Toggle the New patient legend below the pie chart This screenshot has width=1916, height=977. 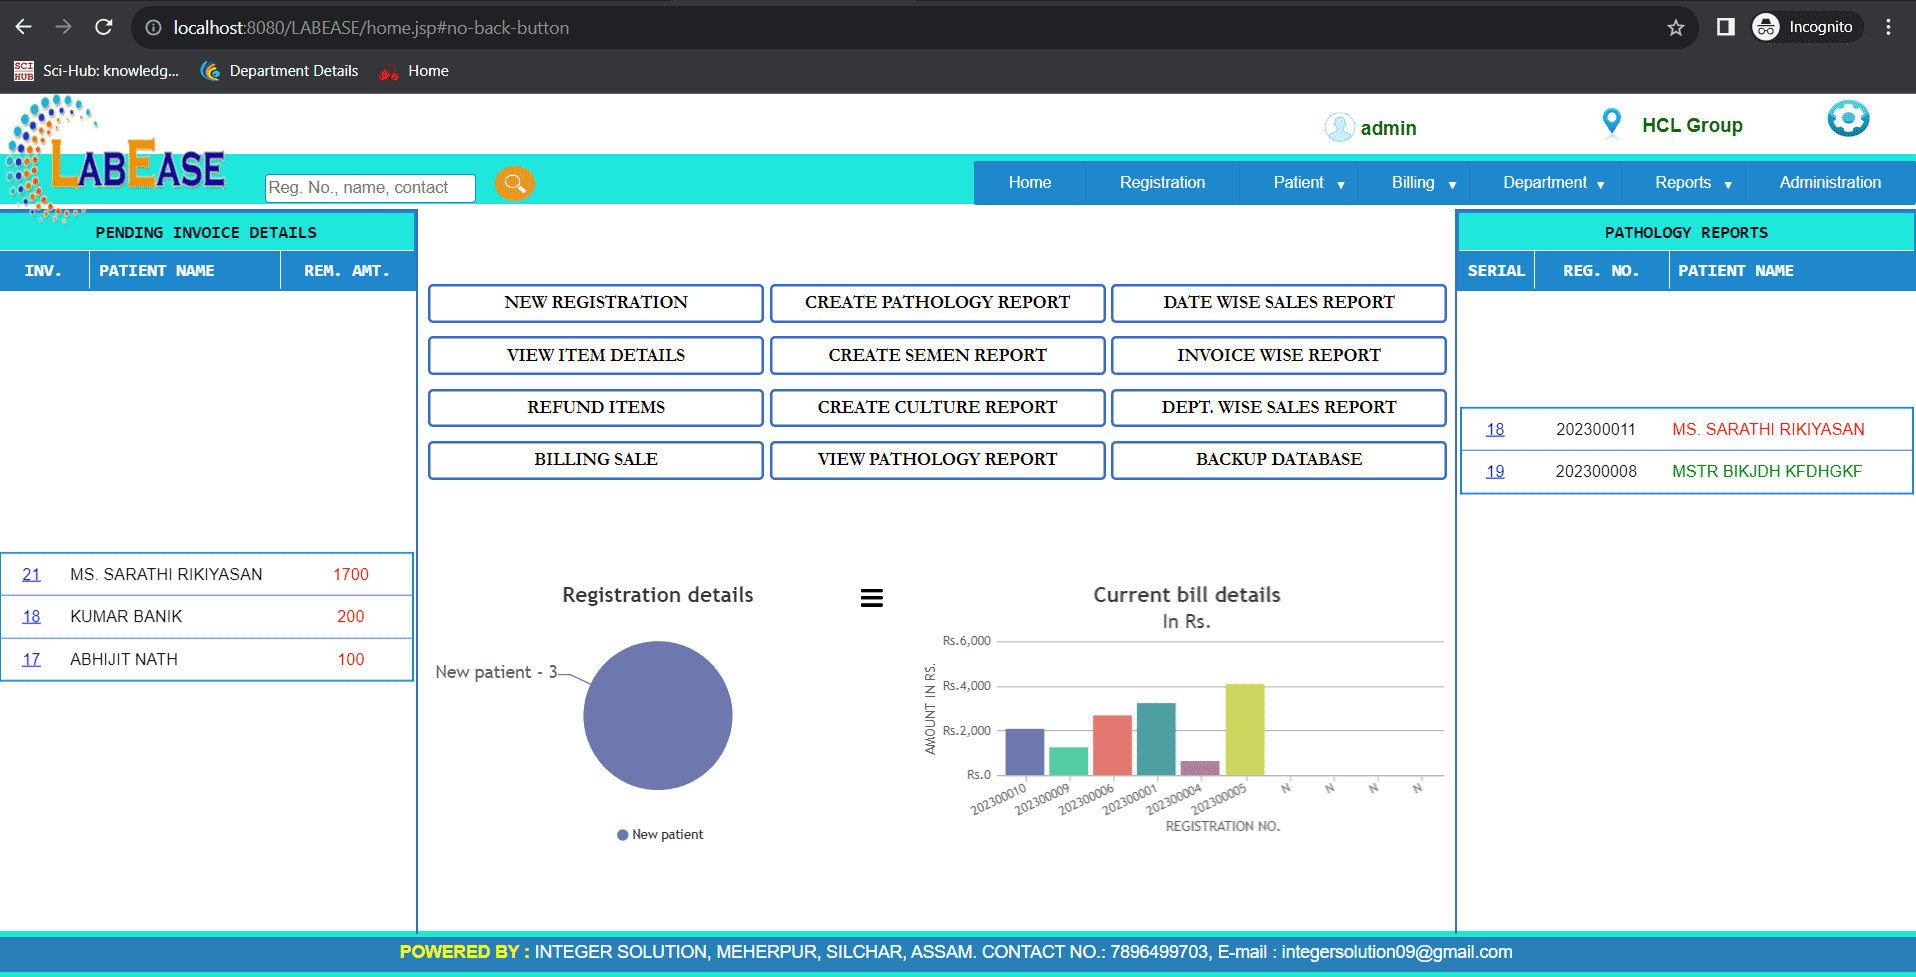tap(660, 834)
